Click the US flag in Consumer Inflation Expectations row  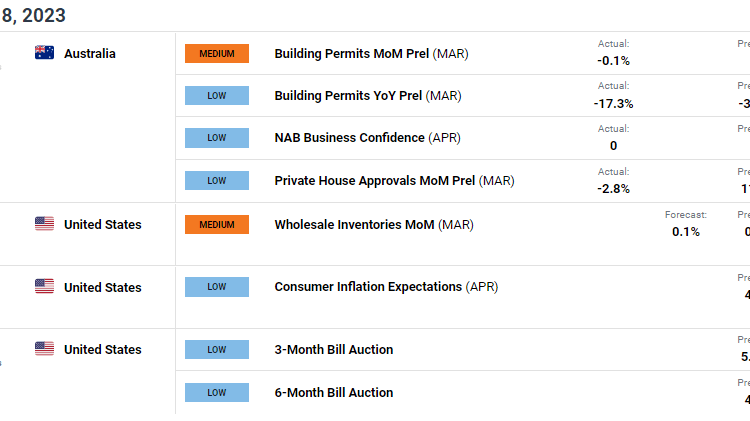click(44, 287)
